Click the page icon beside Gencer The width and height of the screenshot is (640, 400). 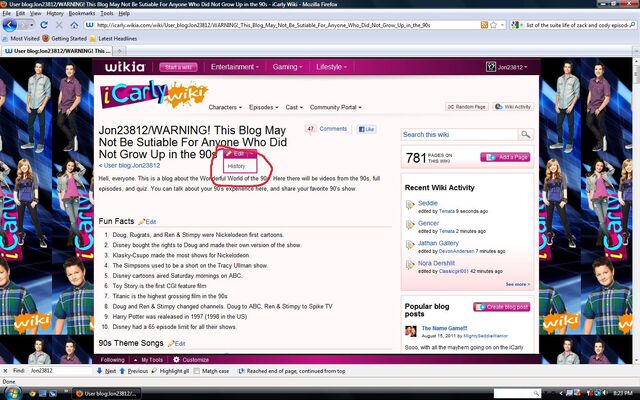pos(410,225)
